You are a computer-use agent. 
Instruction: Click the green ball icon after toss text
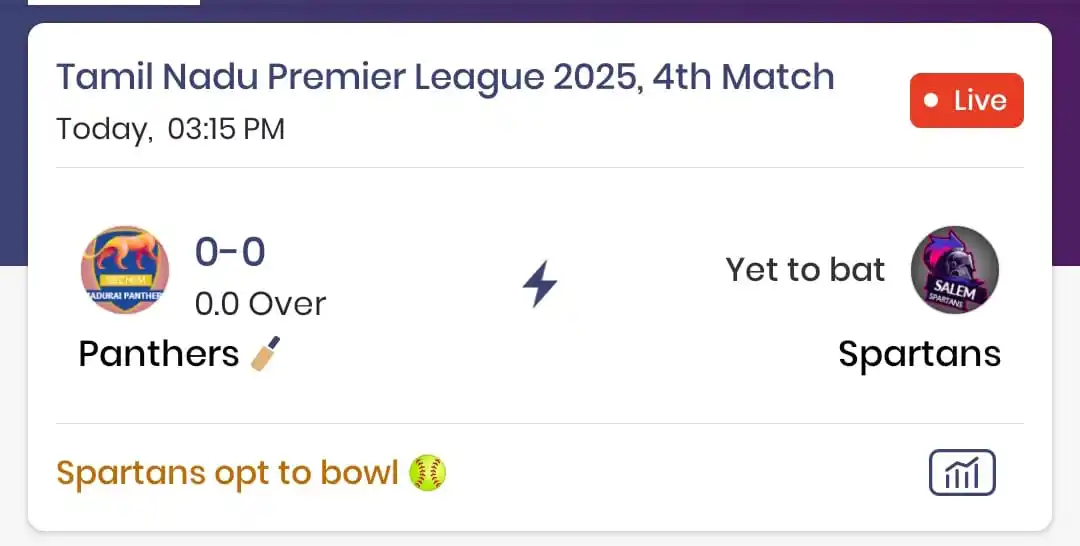(428, 473)
